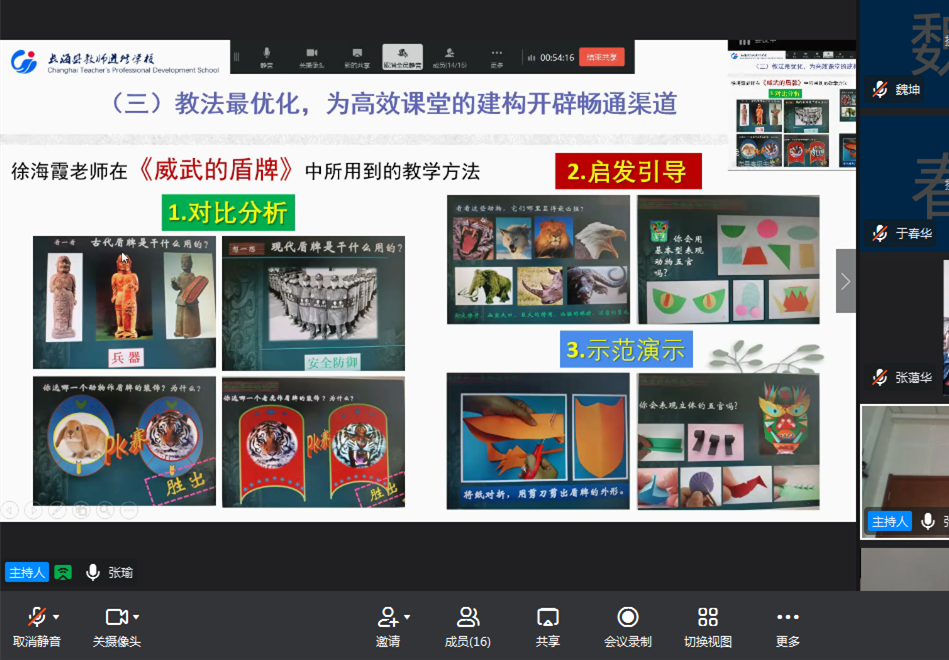The image size is (949, 660).
Task: Toggle the 关摄像头 camera icon in bottom bar
Action: point(116,617)
